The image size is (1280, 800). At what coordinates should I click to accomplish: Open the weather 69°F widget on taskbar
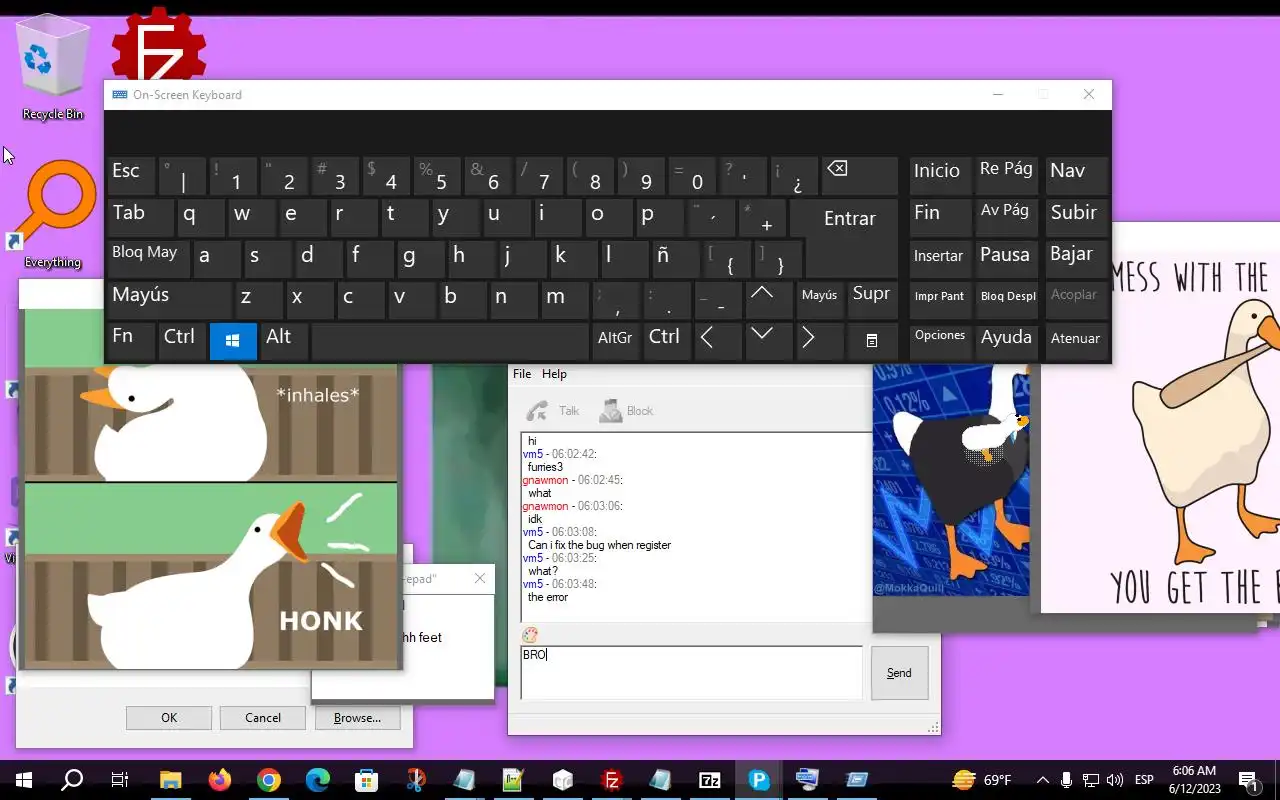click(x=981, y=780)
